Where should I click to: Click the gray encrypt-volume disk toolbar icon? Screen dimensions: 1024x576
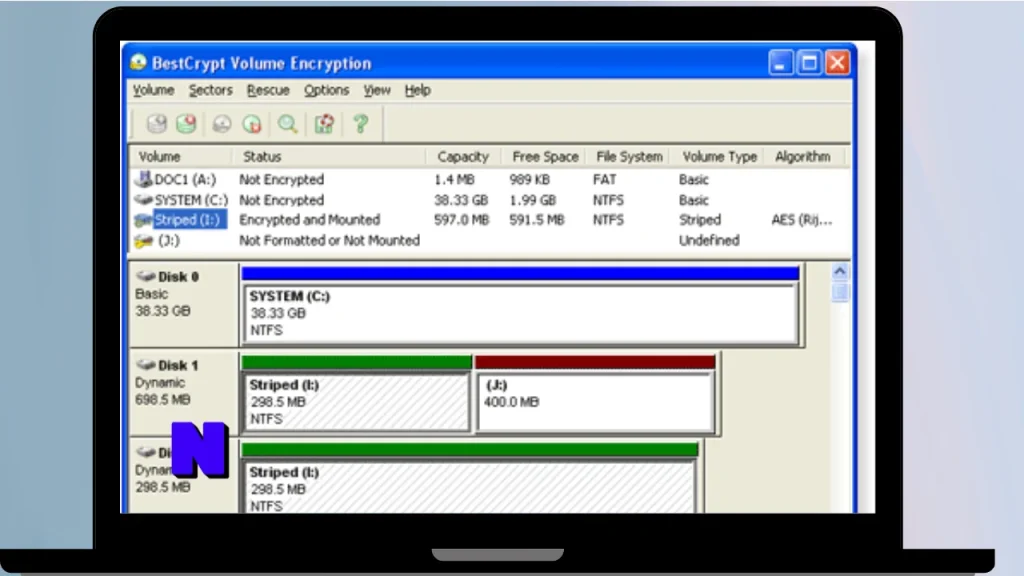tap(156, 123)
